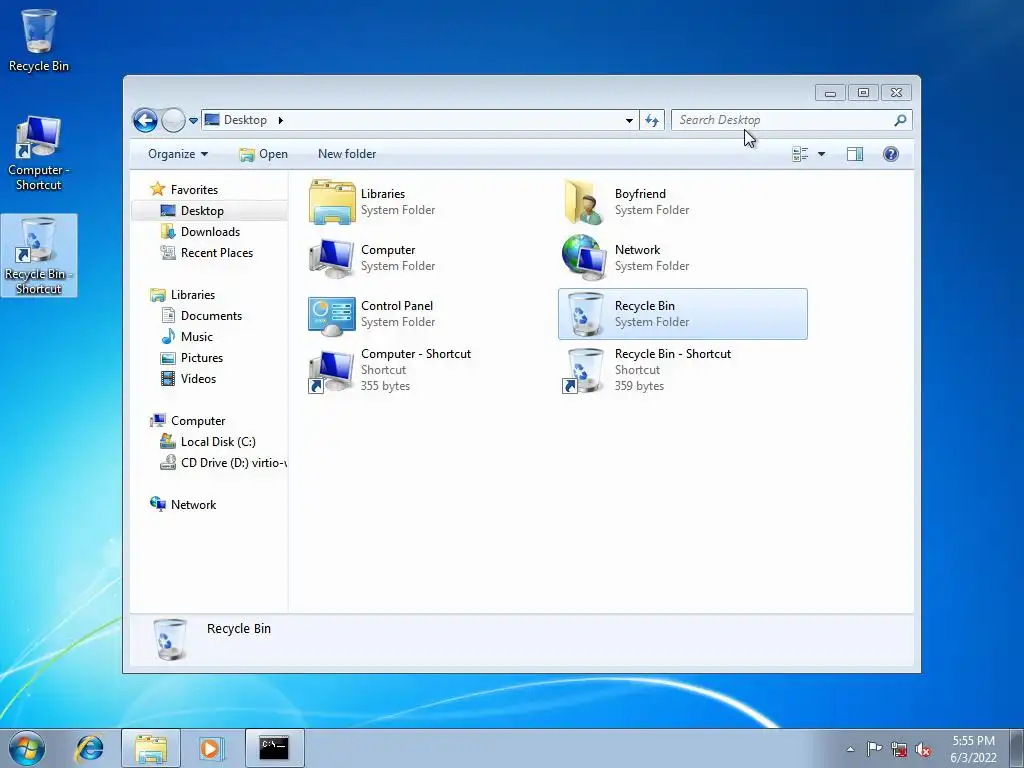Open the Organize menu
This screenshot has height=768, width=1024.
[178, 154]
